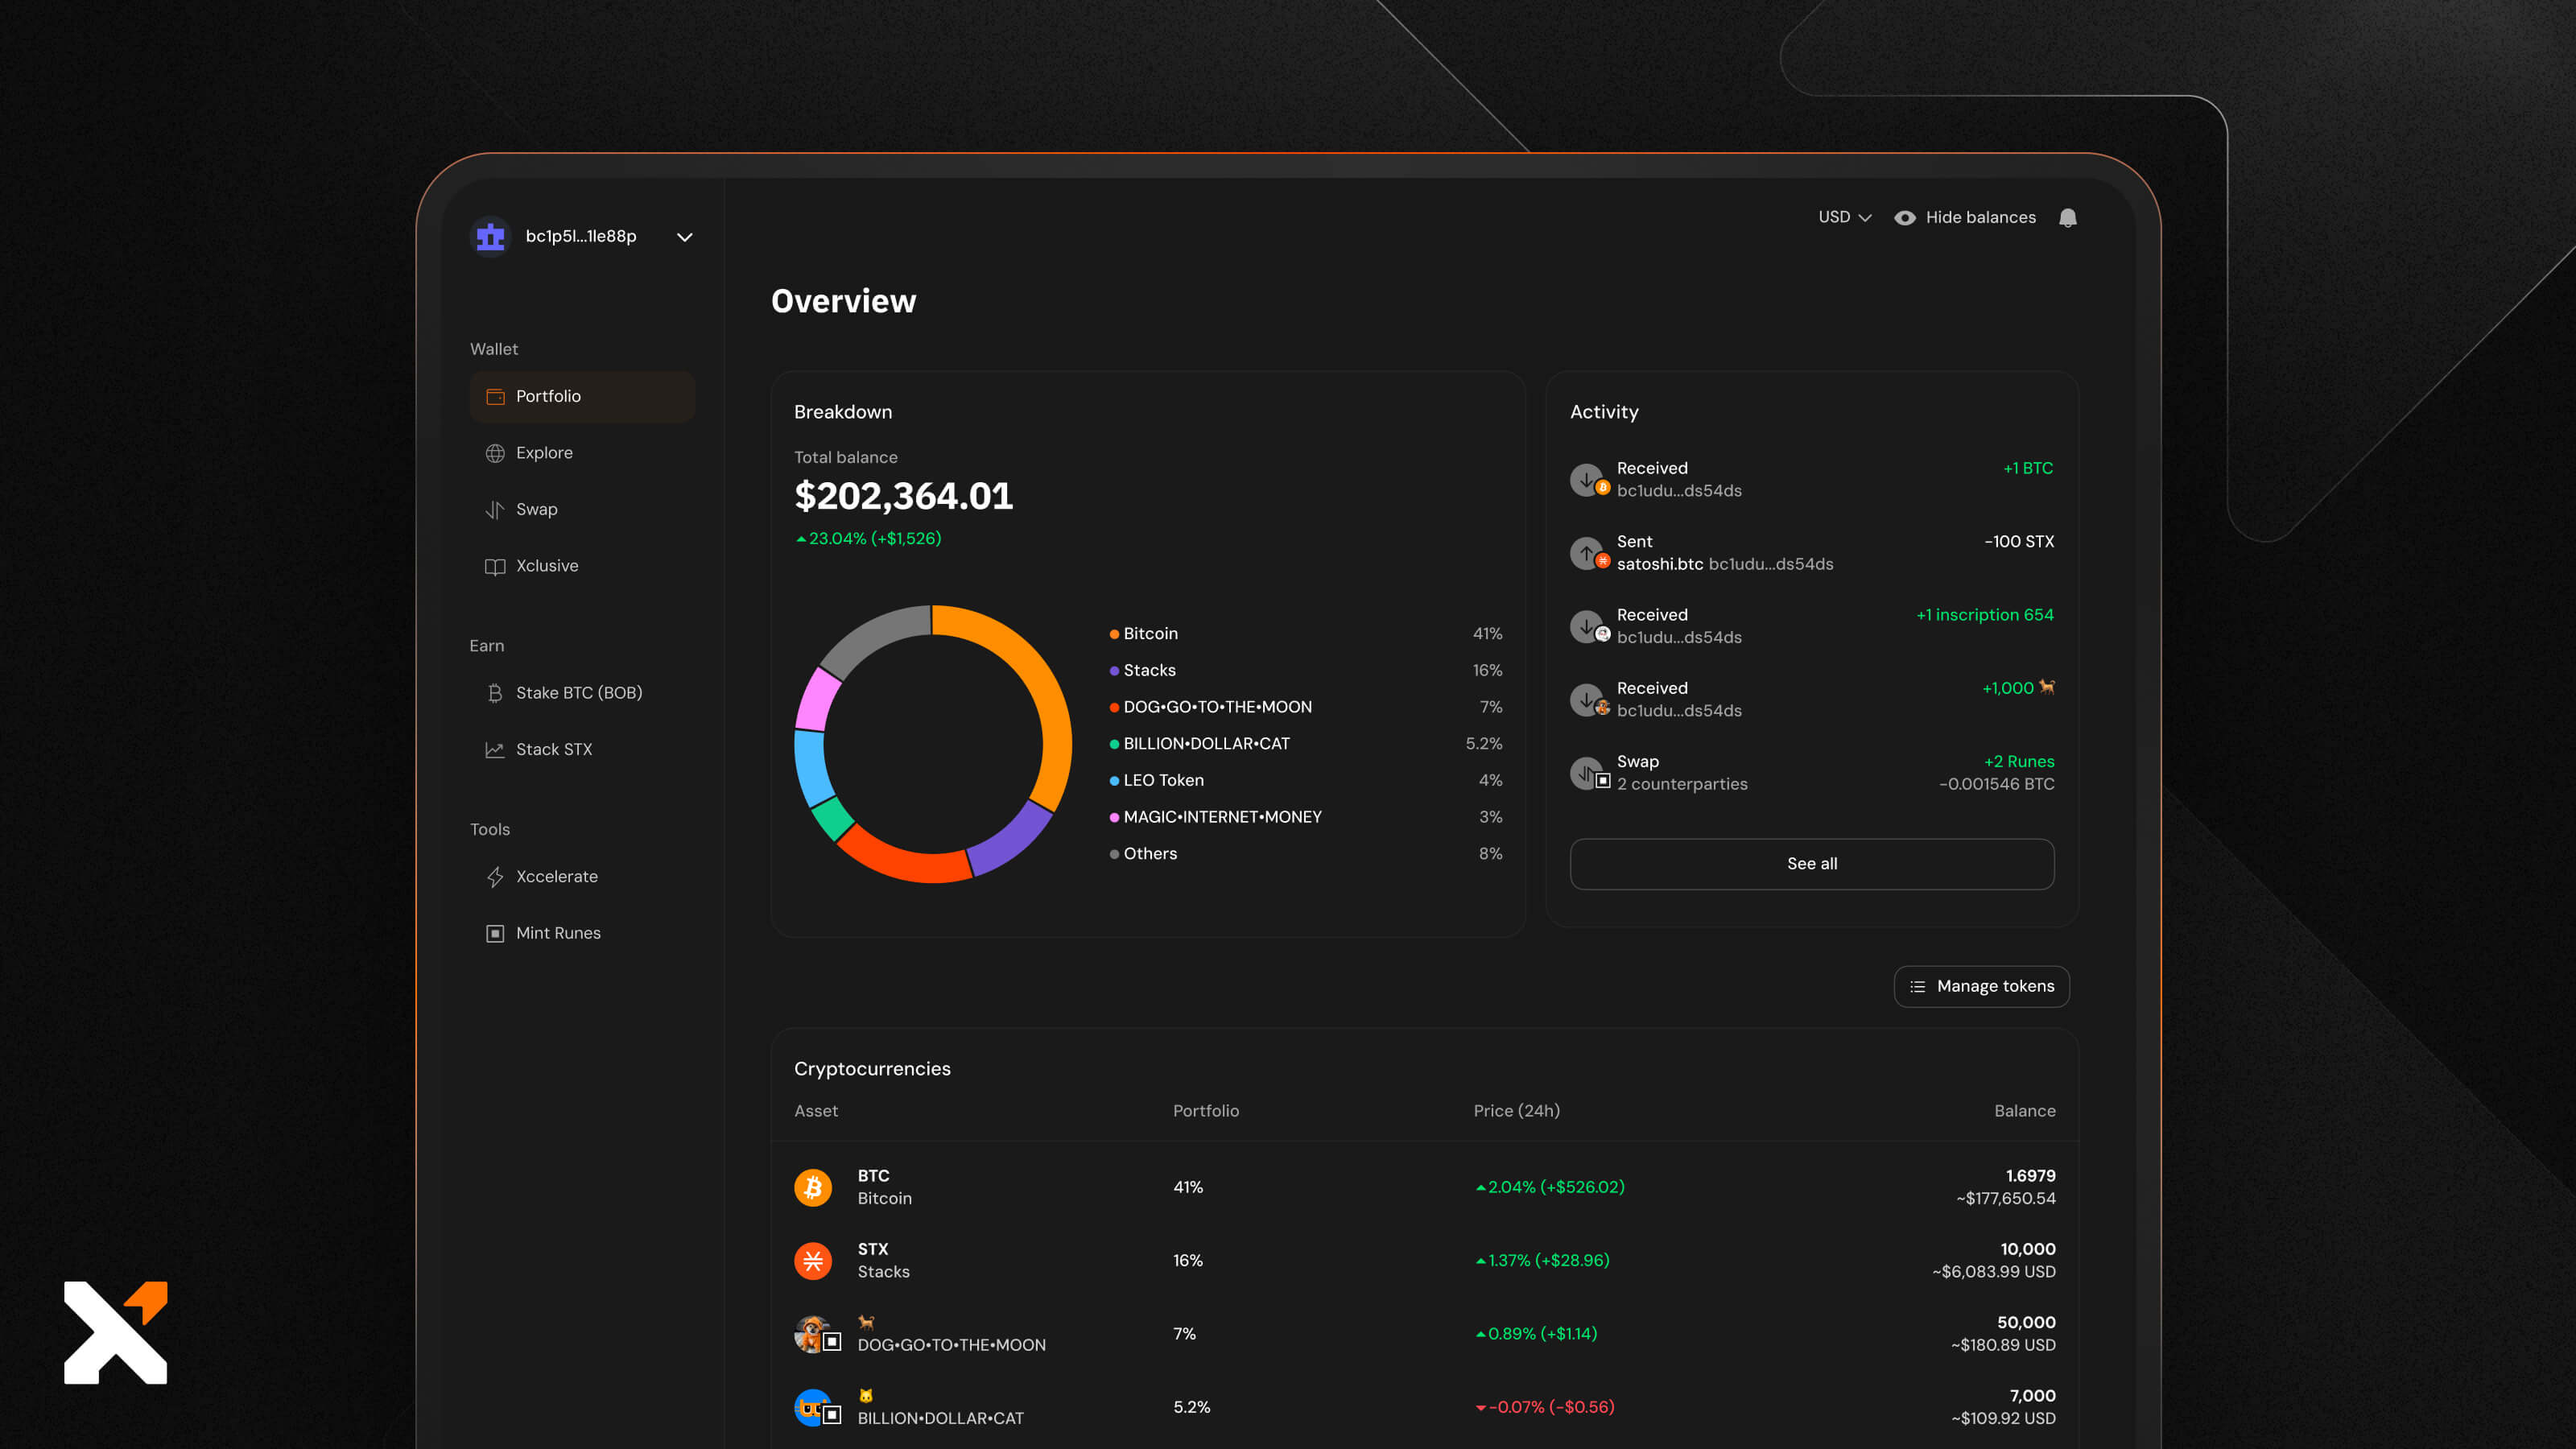2576x1449 pixels.
Task: Click the Sent -100 STX activity icon
Action: (1589, 553)
